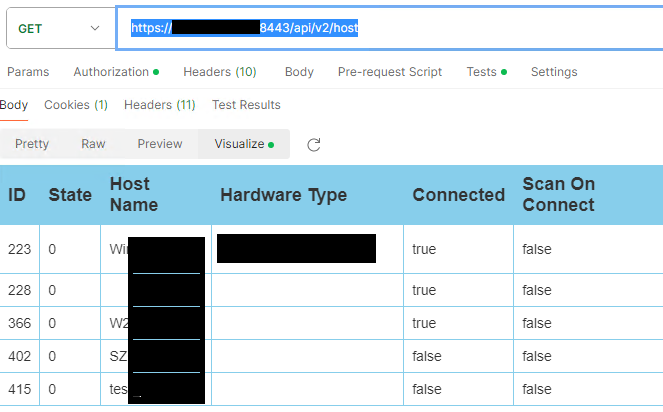Click State value 0 in row 366

[52, 323]
